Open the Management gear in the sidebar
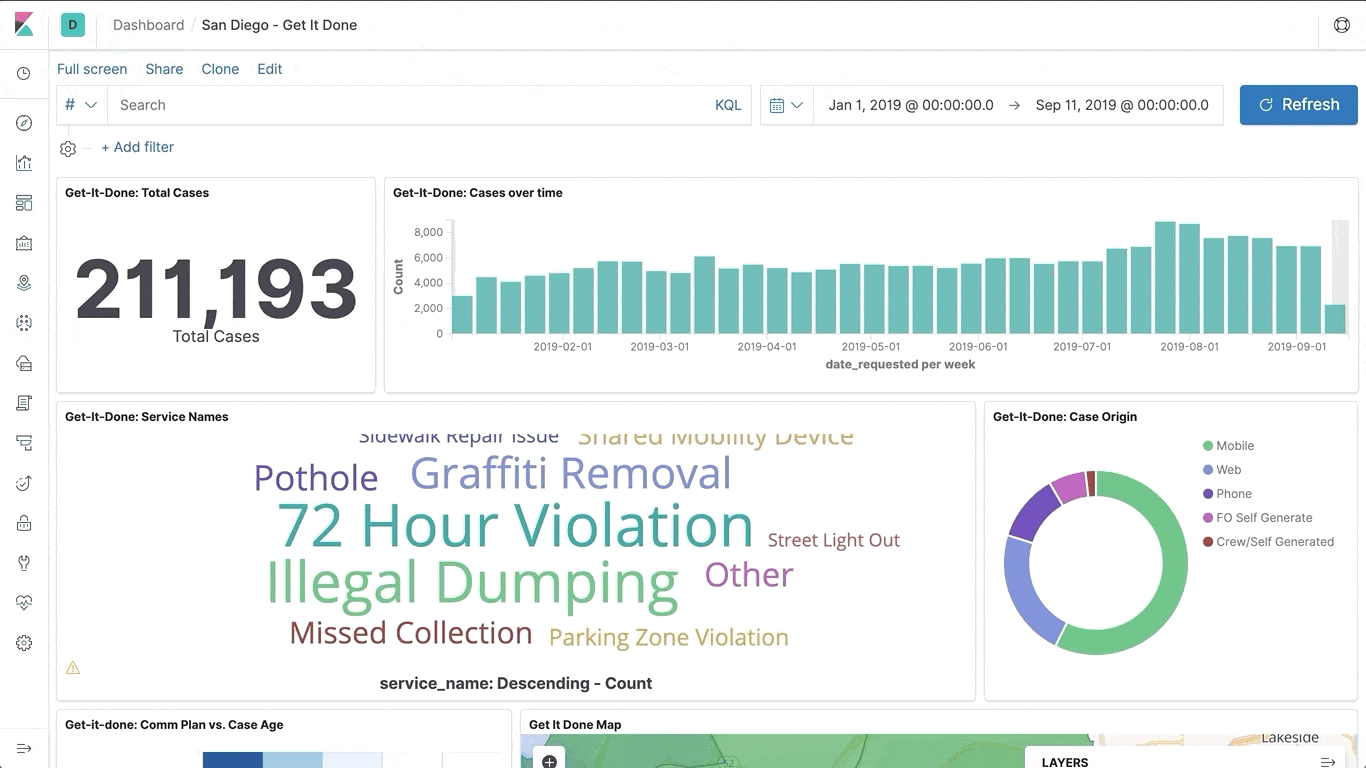The height and width of the screenshot is (768, 1366). (24, 643)
